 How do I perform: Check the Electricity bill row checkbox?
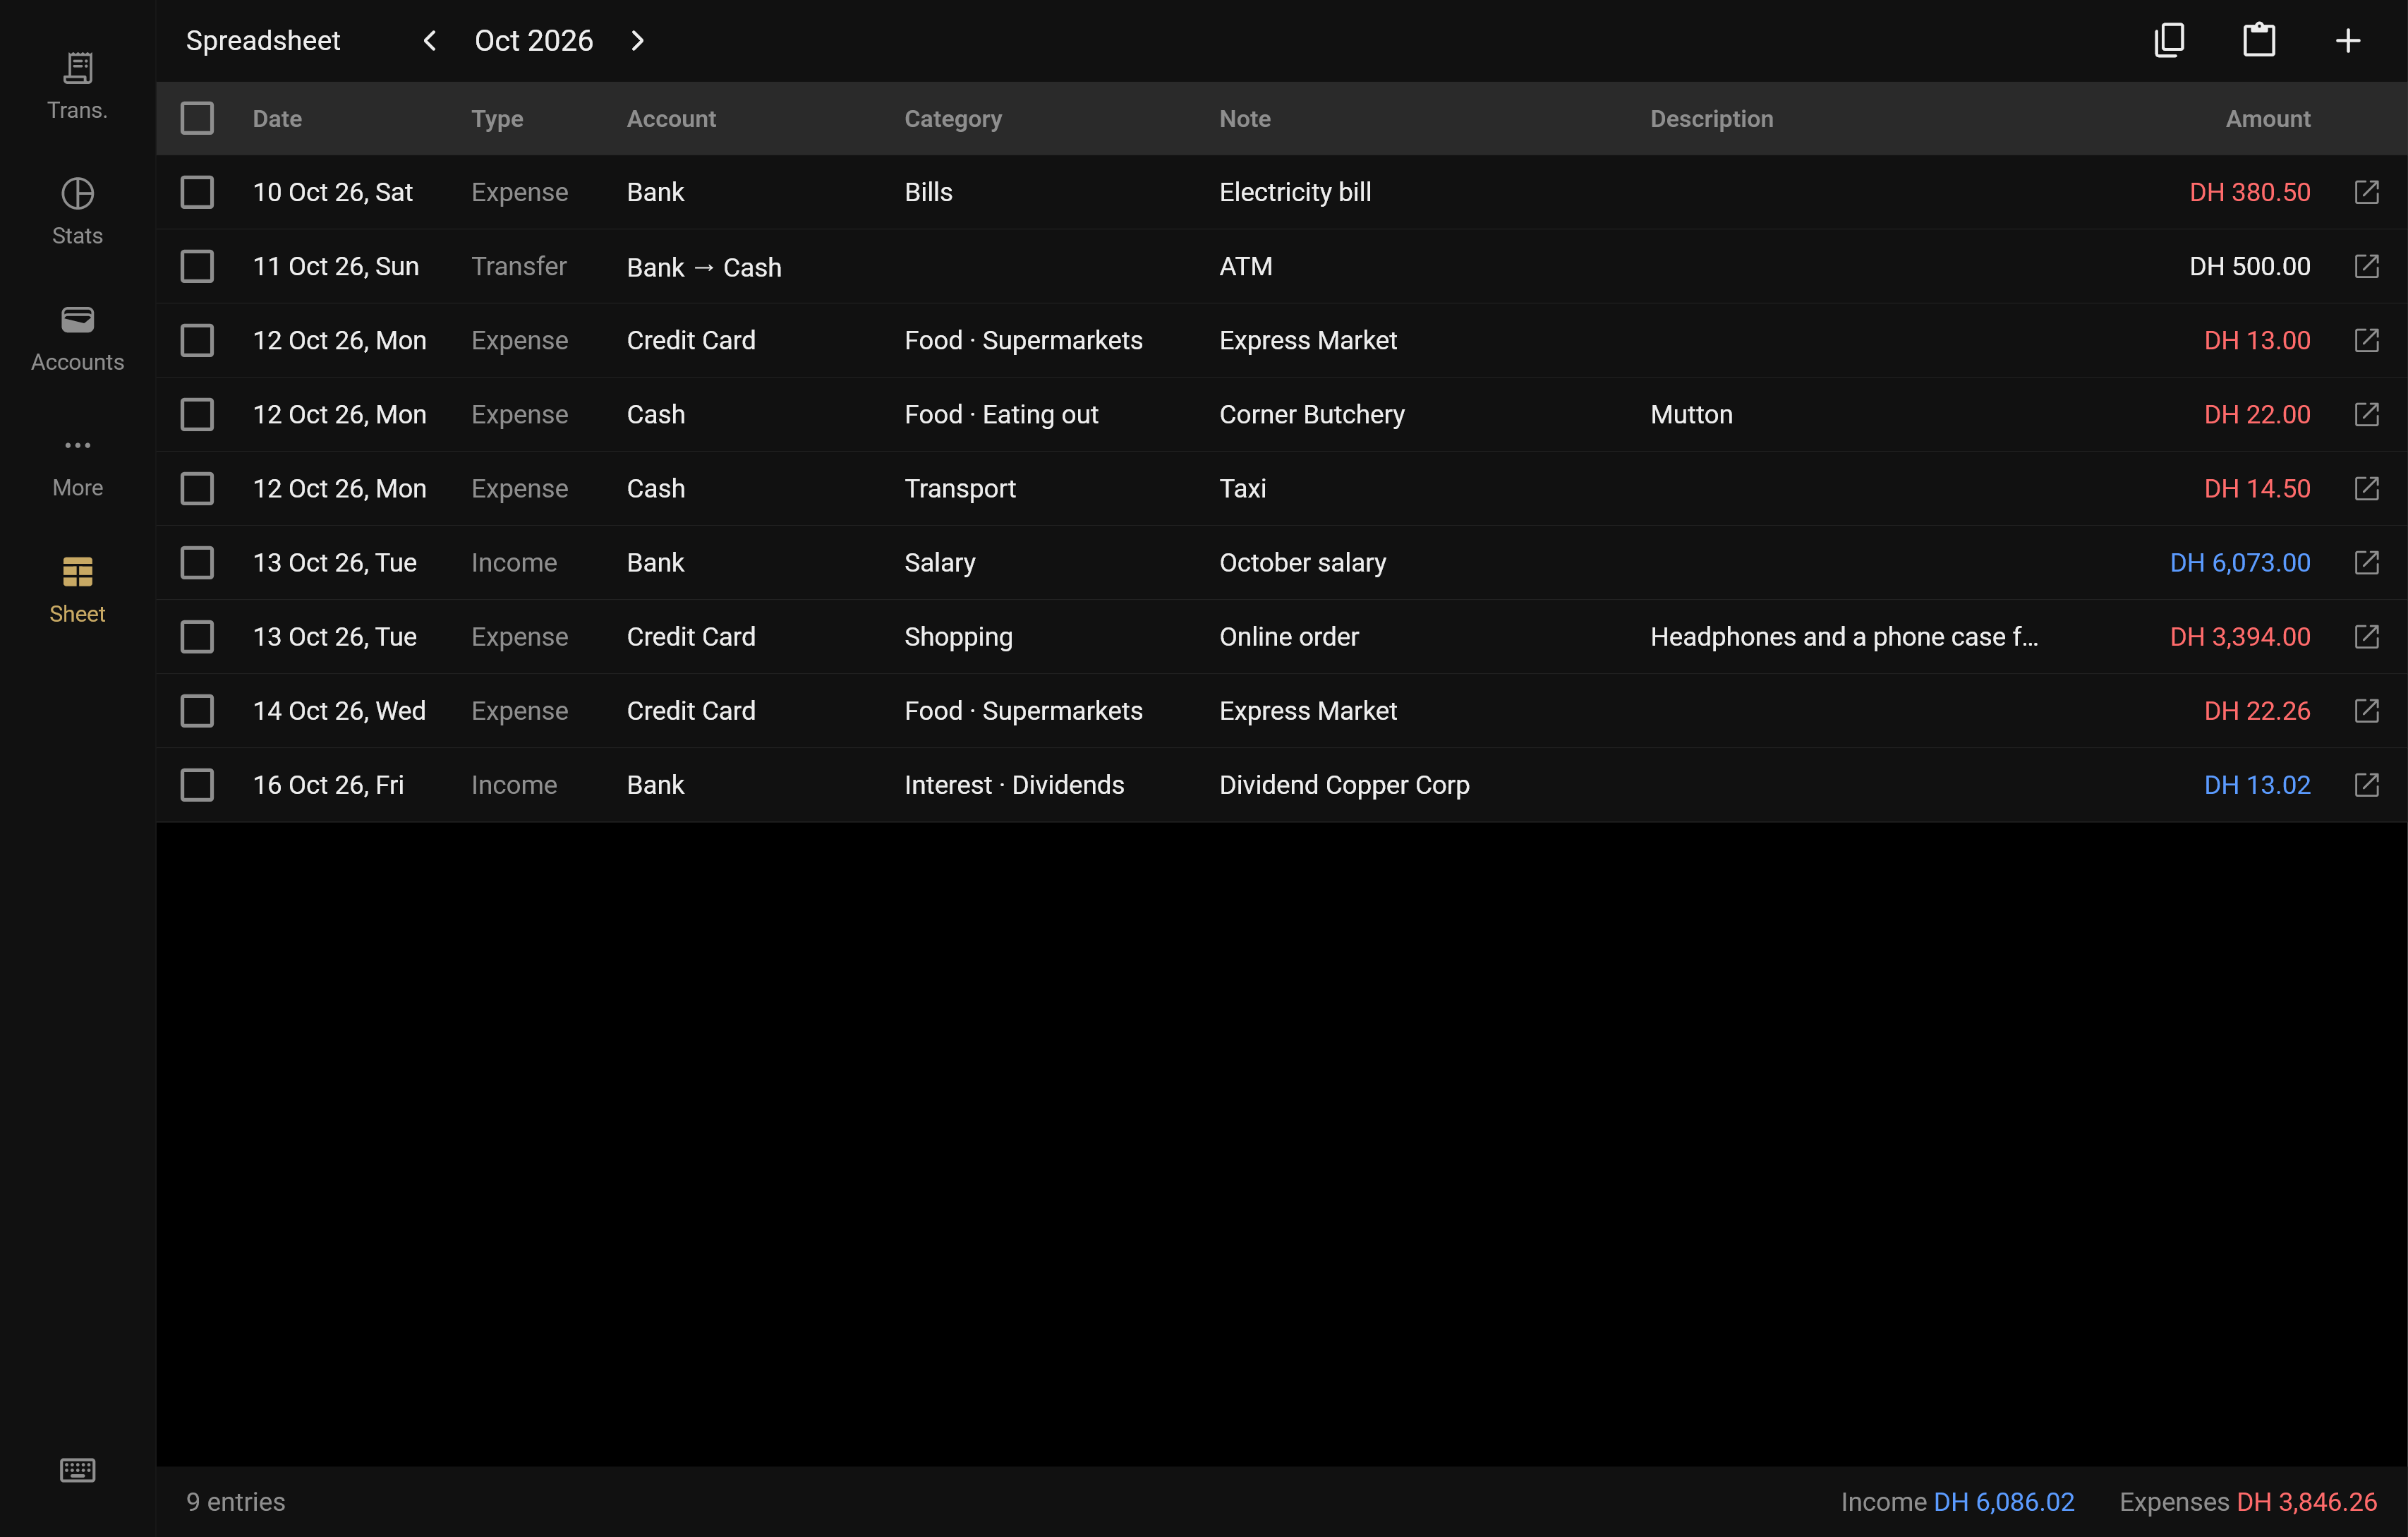tap(197, 192)
